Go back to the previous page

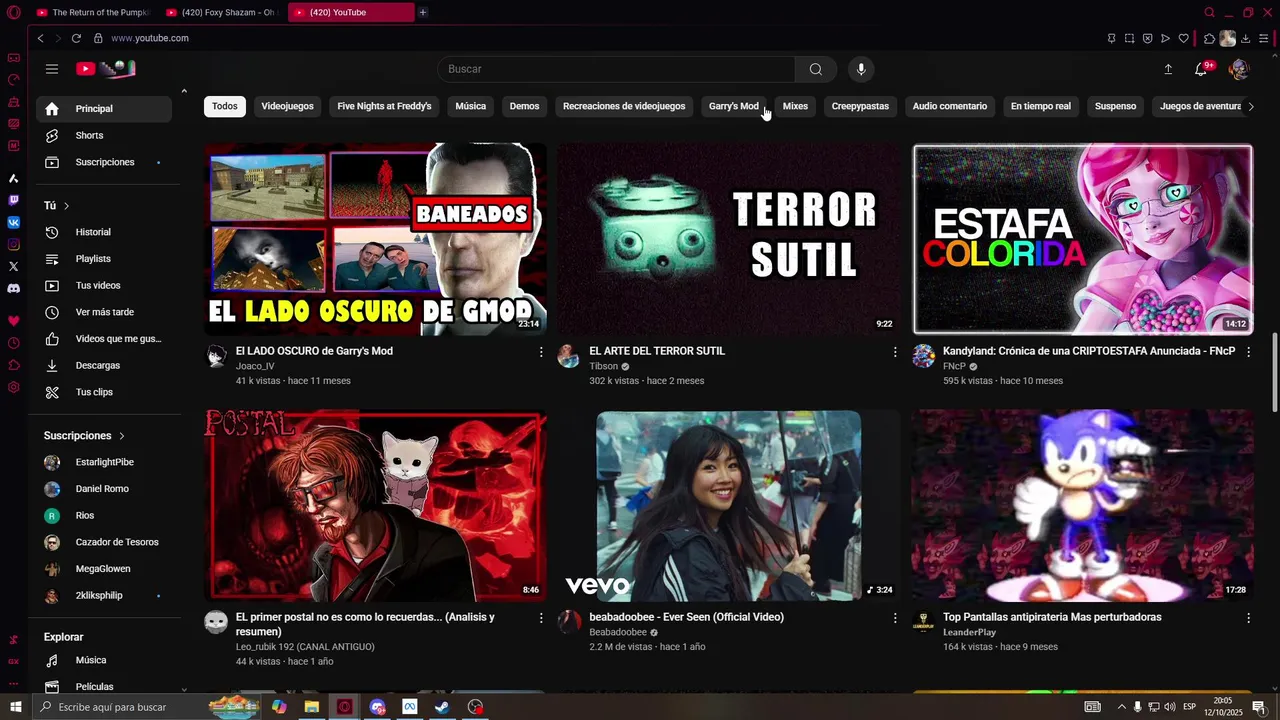[x=40, y=38]
